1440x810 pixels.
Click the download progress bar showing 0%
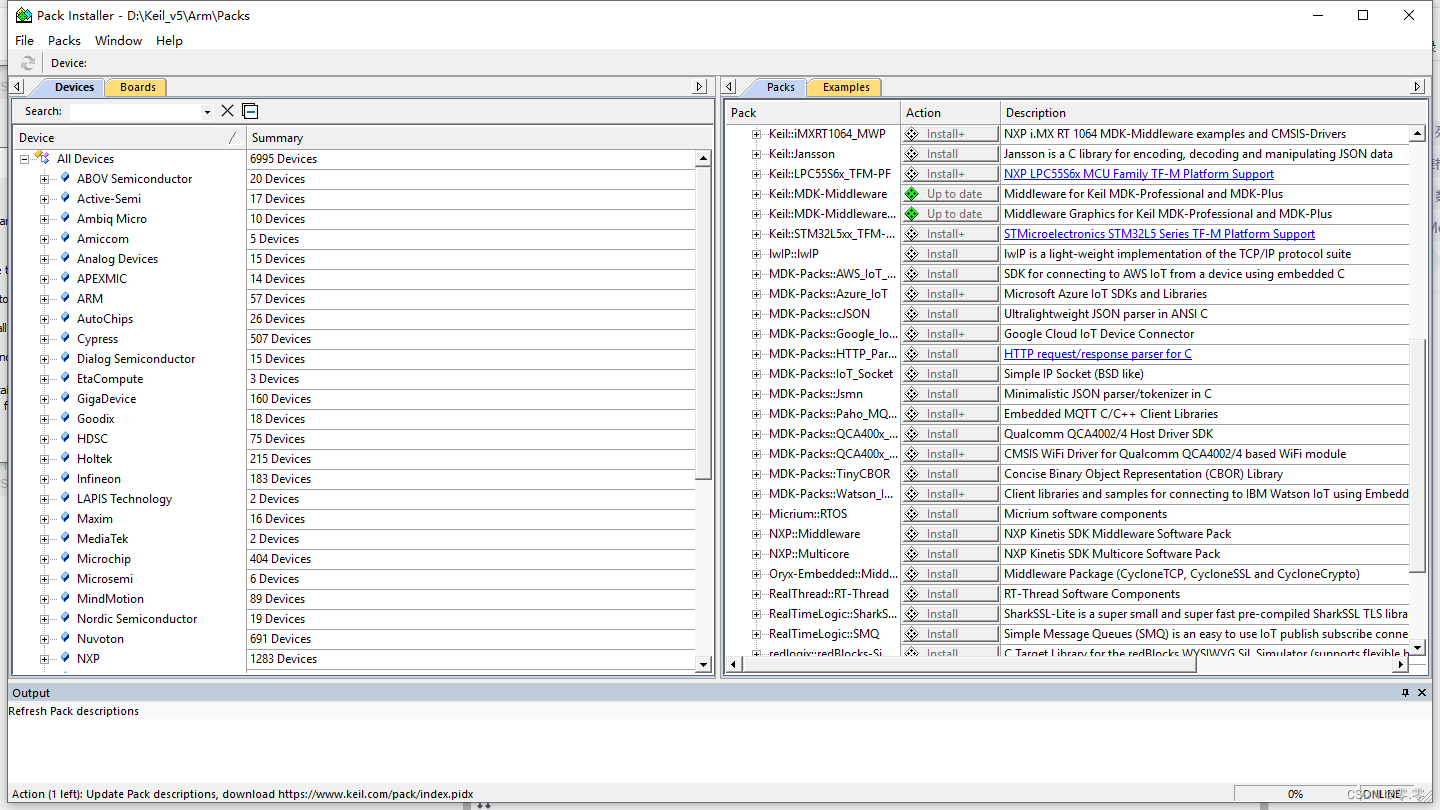point(1295,794)
